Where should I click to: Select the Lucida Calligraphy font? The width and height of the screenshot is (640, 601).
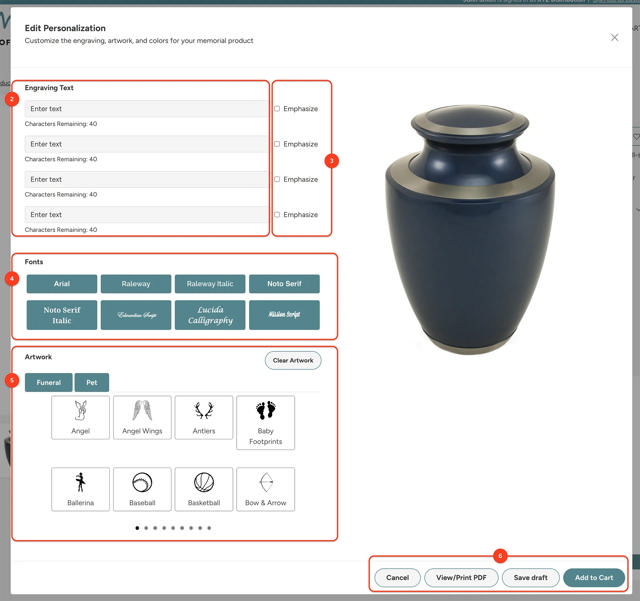(210, 315)
